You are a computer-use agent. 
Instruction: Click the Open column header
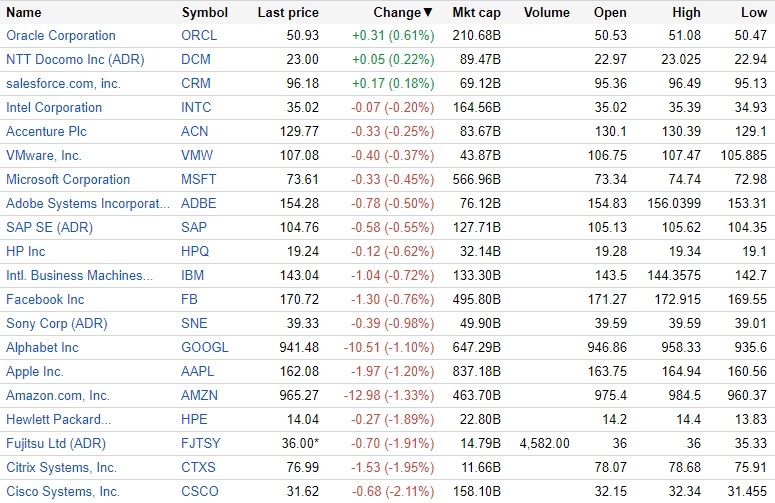tap(610, 13)
